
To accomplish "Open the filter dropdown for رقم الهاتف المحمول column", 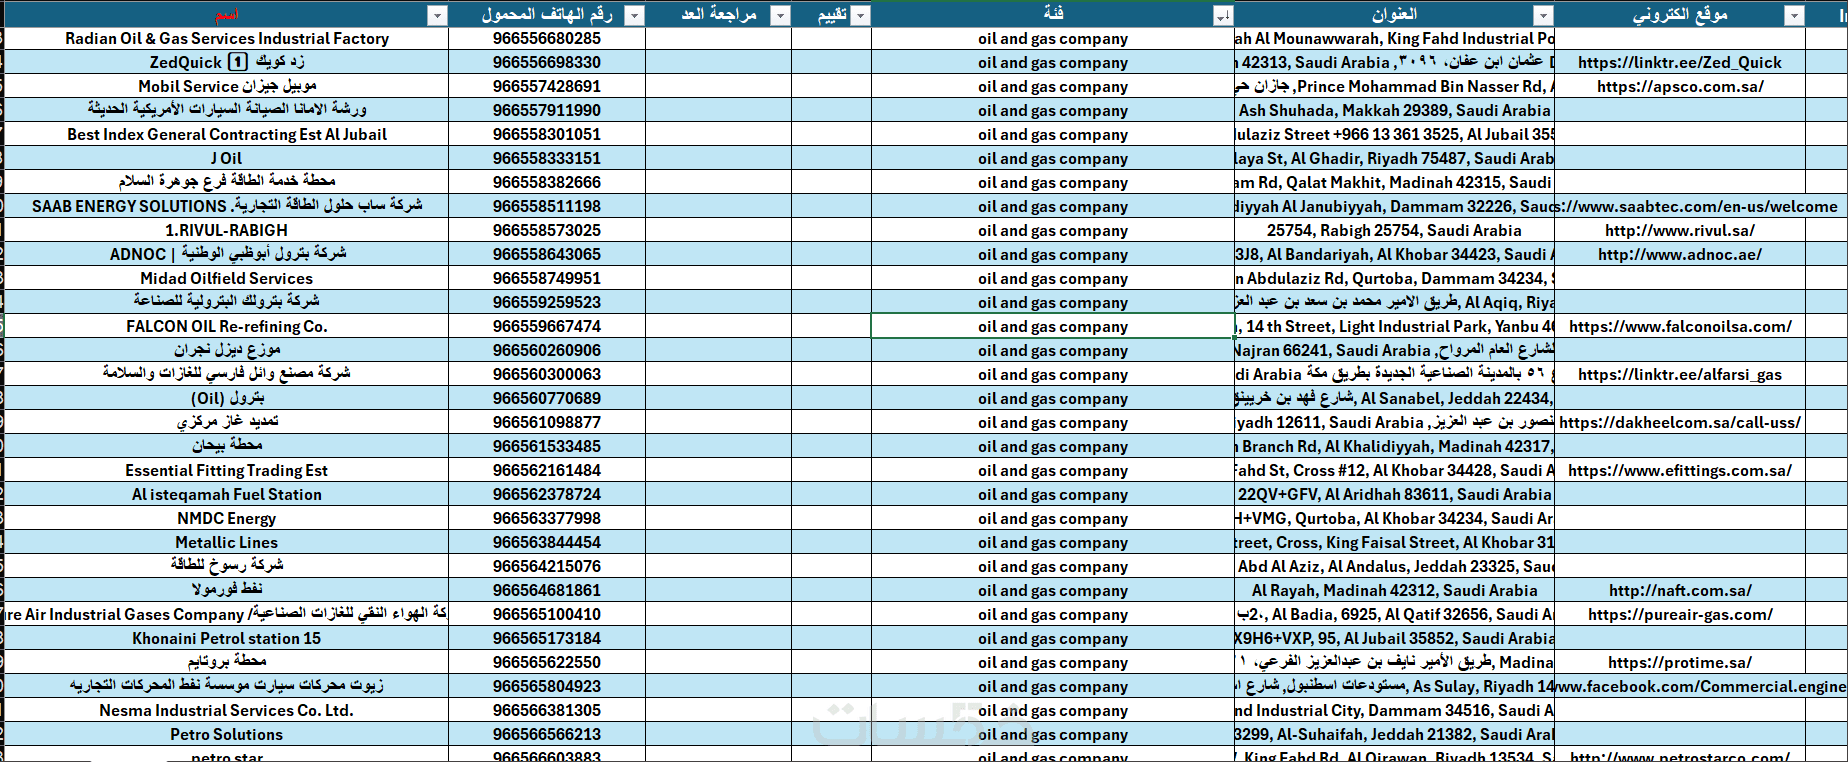I will point(634,15).
